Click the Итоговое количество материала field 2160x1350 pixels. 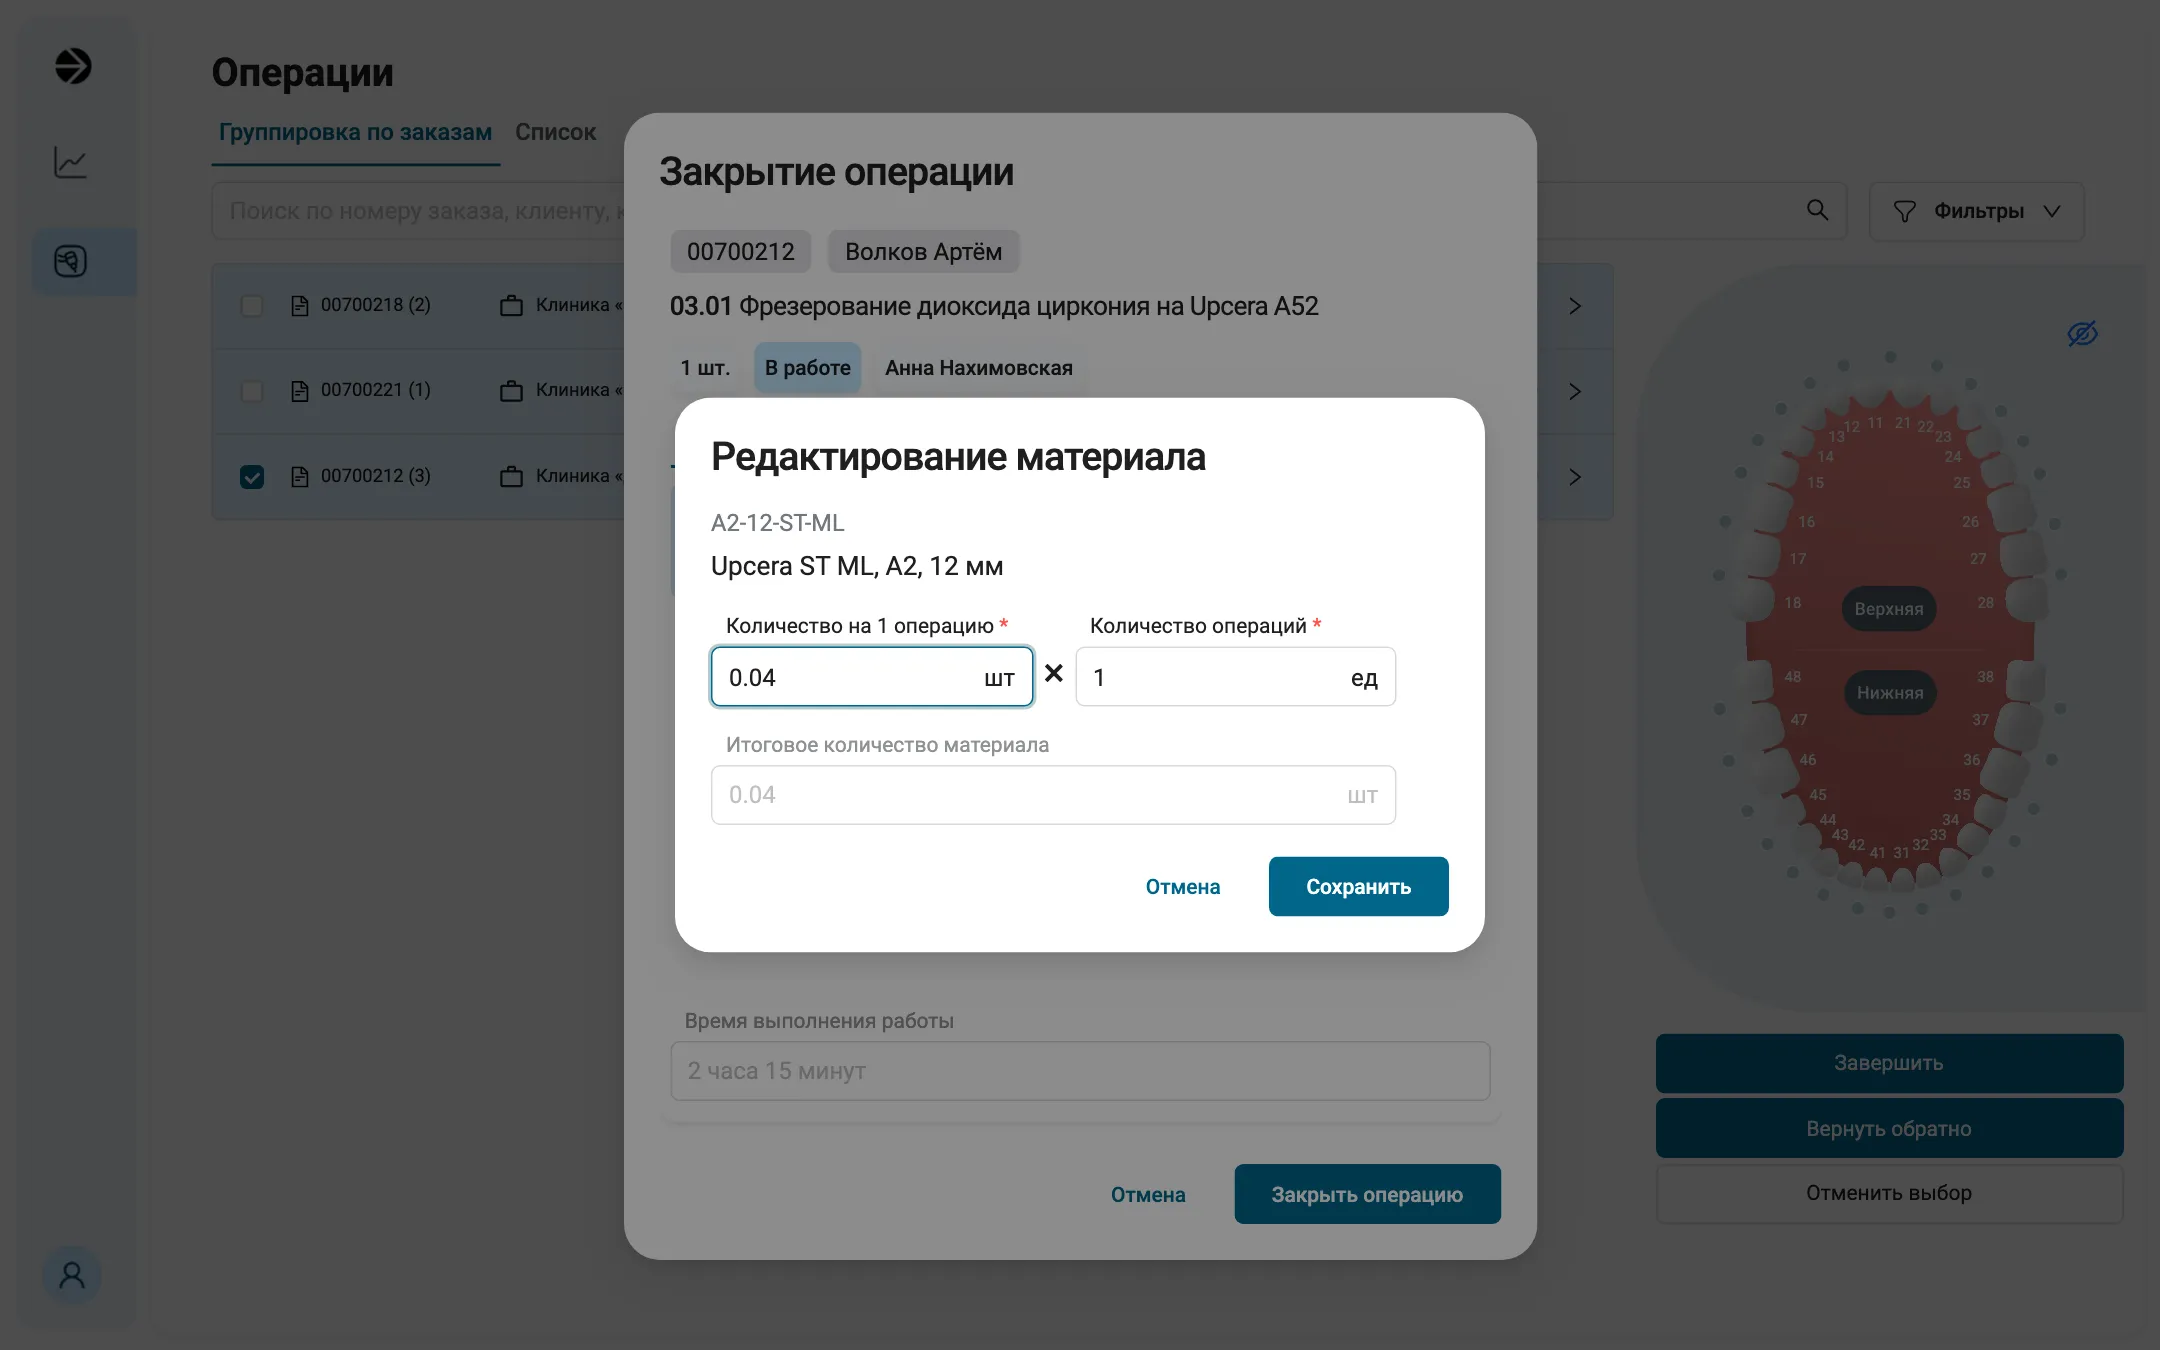tap(1053, 795)
